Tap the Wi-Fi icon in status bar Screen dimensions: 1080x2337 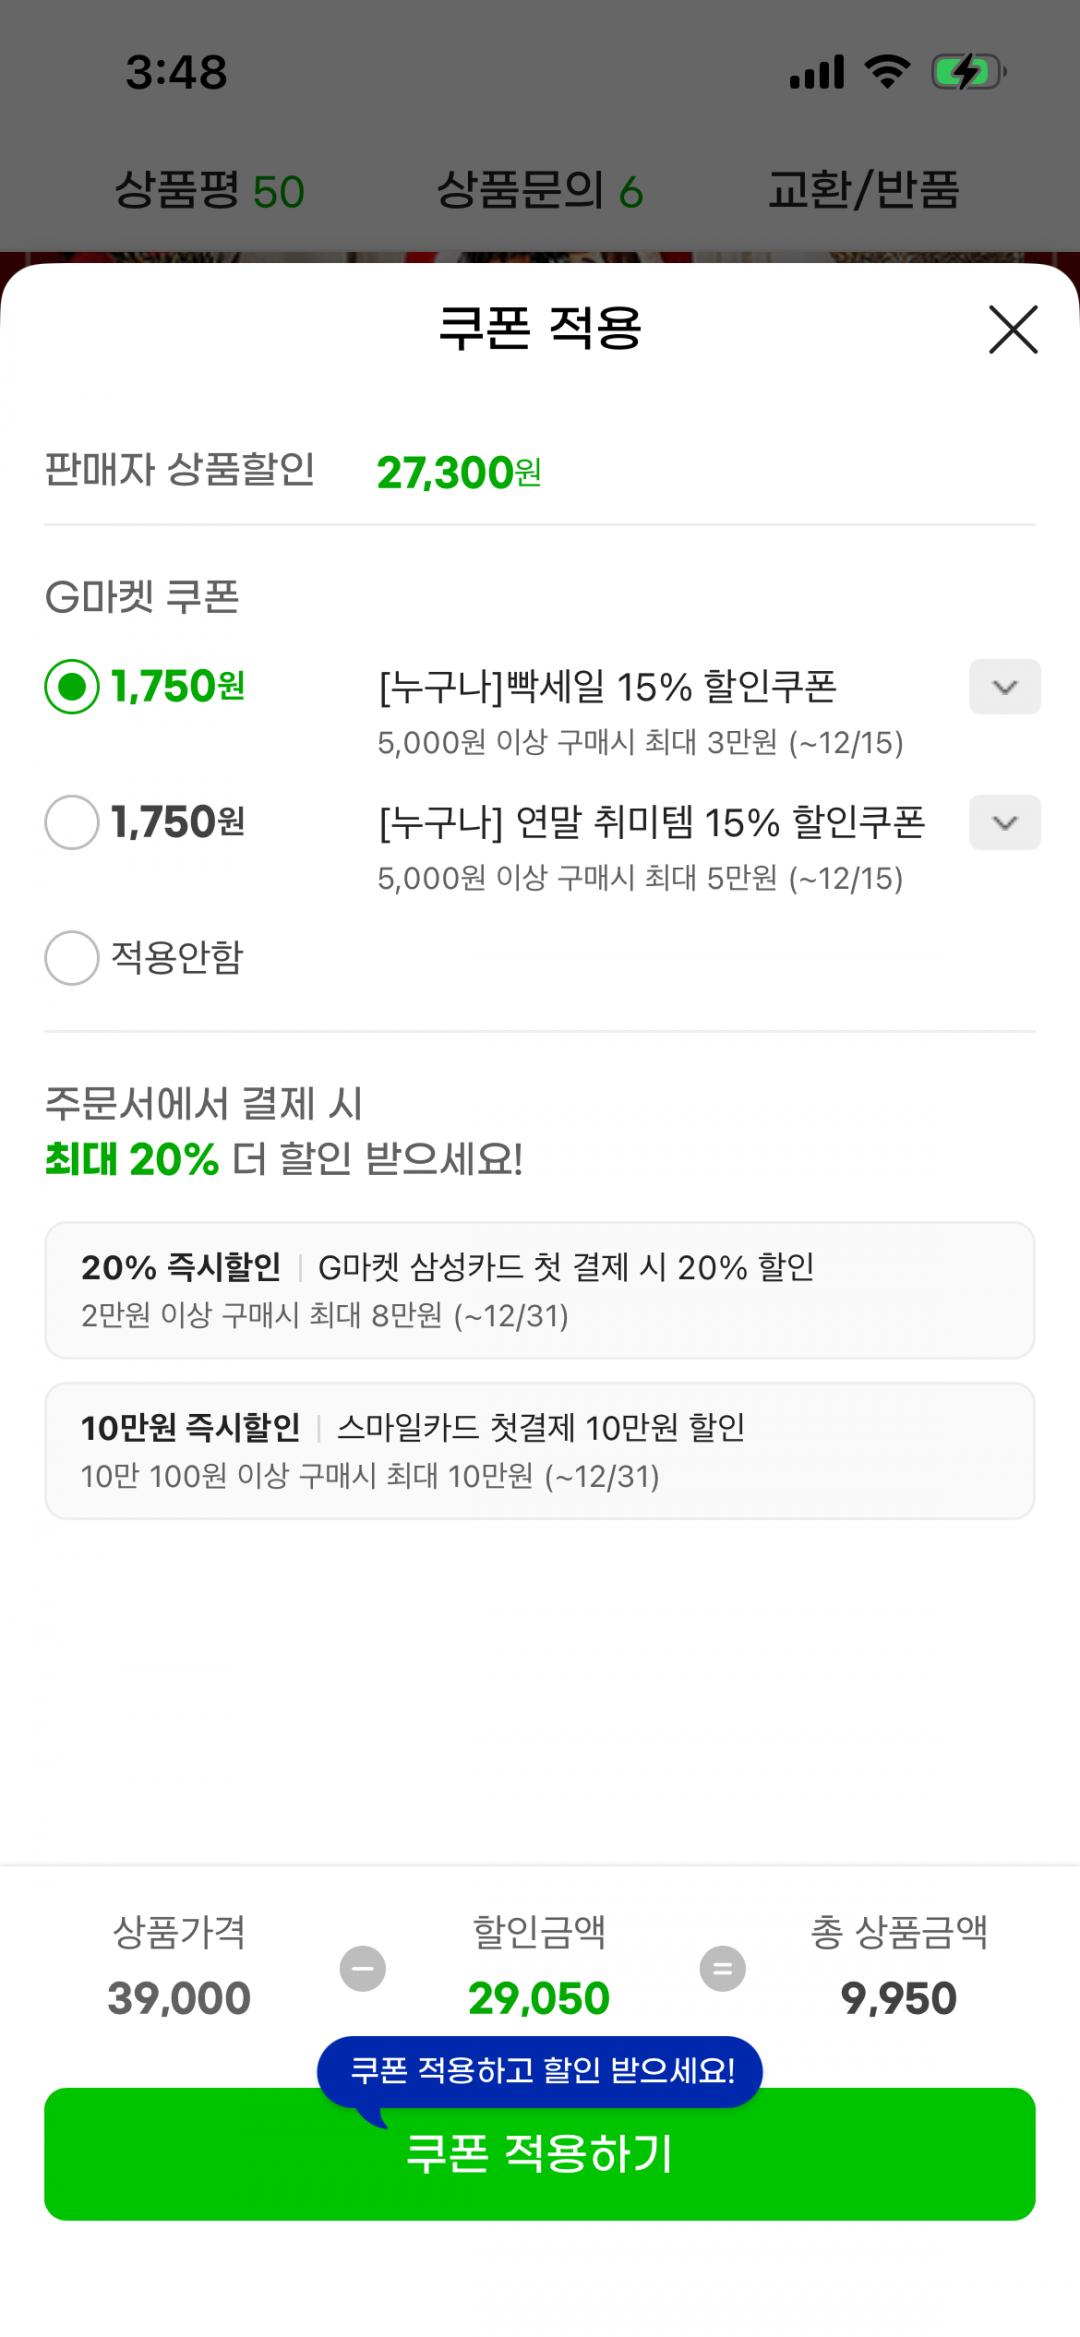[x=887, y=72]
